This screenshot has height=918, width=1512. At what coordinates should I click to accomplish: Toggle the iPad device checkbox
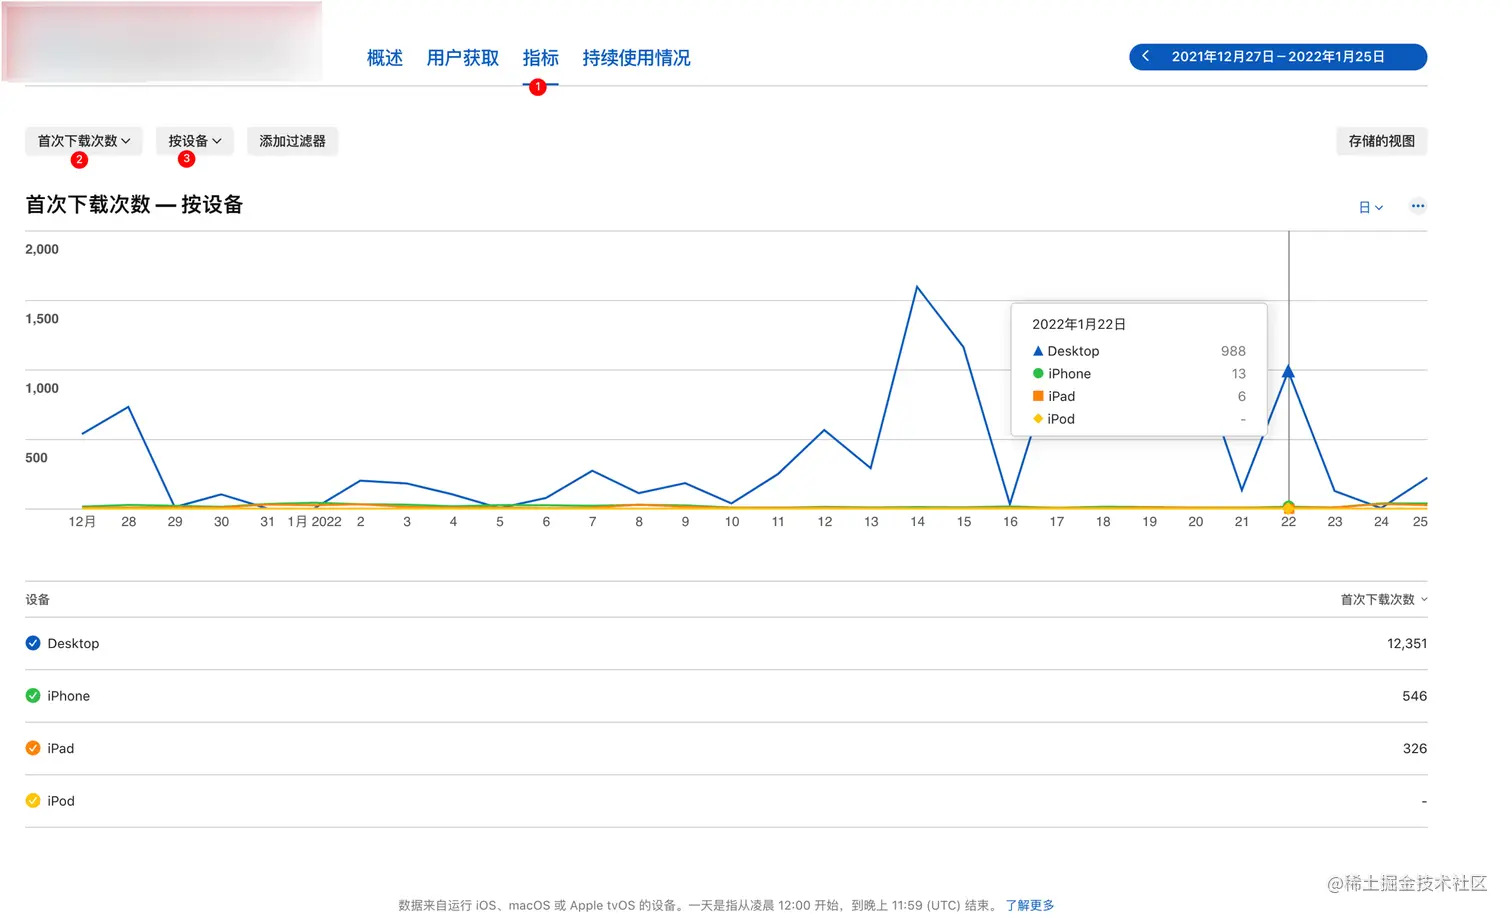(33, 748)
